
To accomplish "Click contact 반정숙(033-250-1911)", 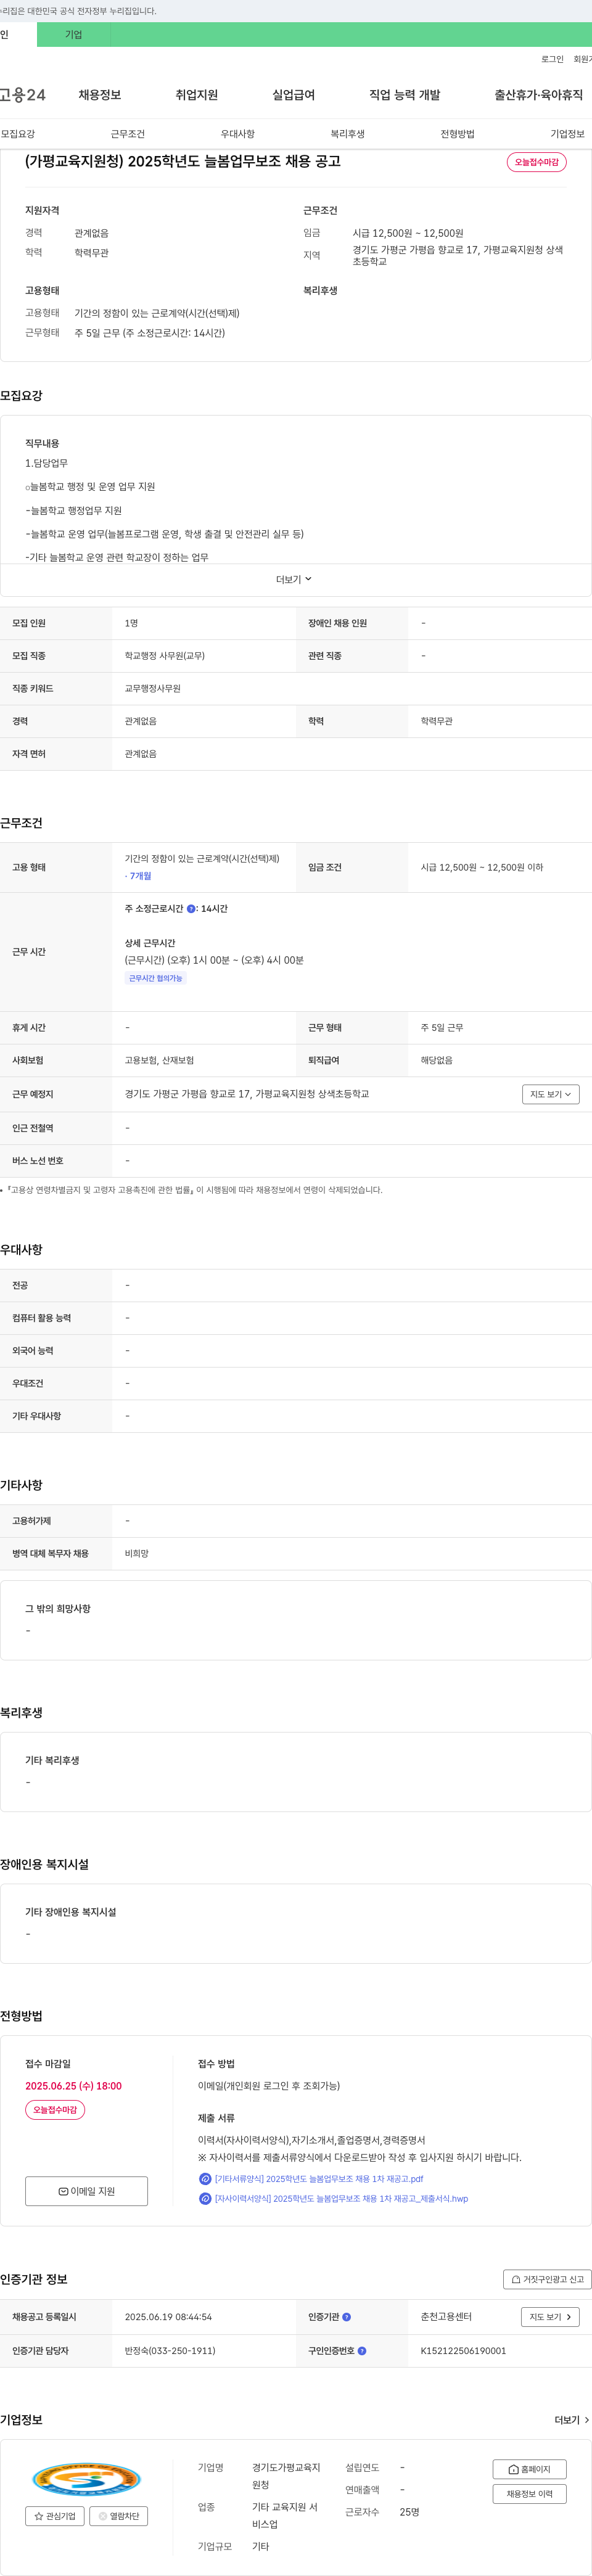I will click(170, 2351).
